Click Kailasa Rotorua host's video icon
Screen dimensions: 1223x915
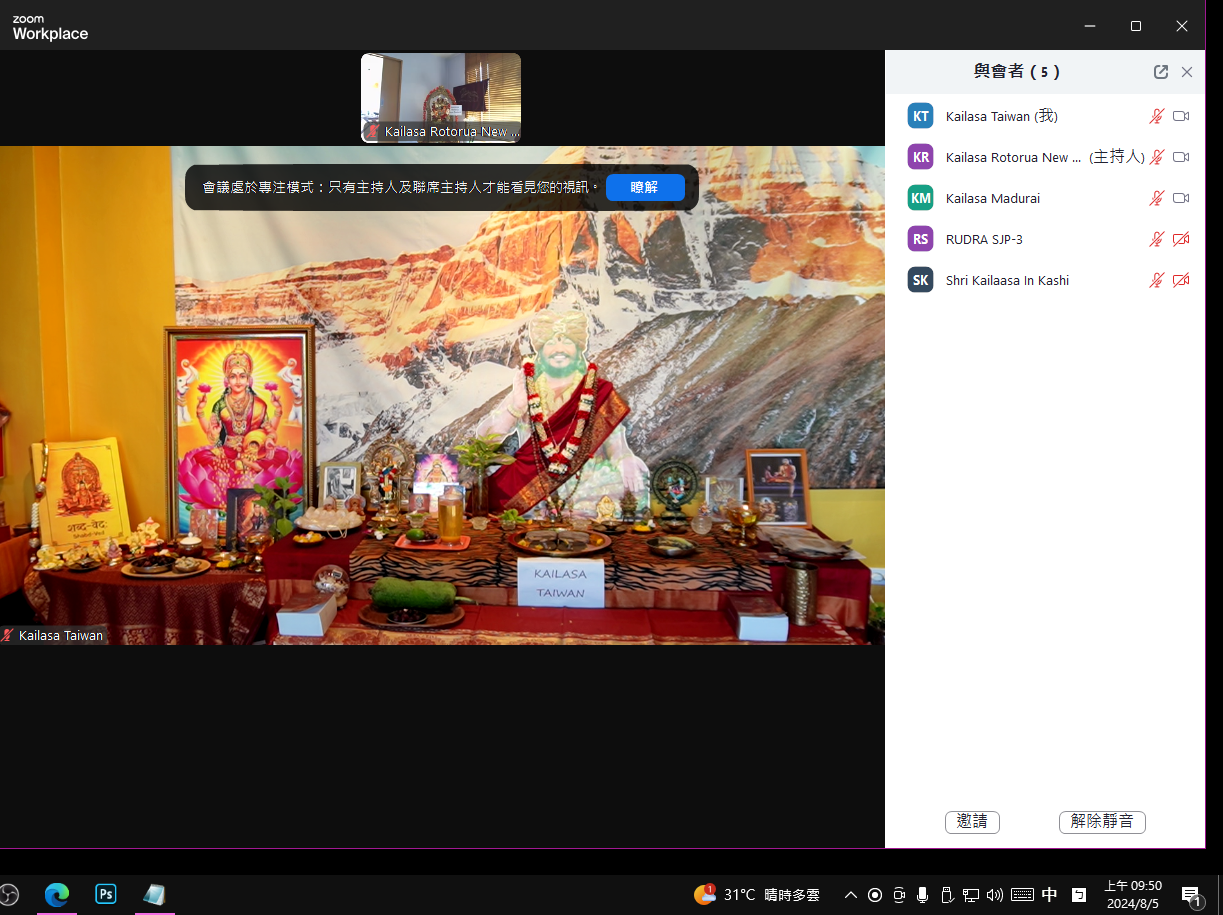click(x=1181, y=157)
